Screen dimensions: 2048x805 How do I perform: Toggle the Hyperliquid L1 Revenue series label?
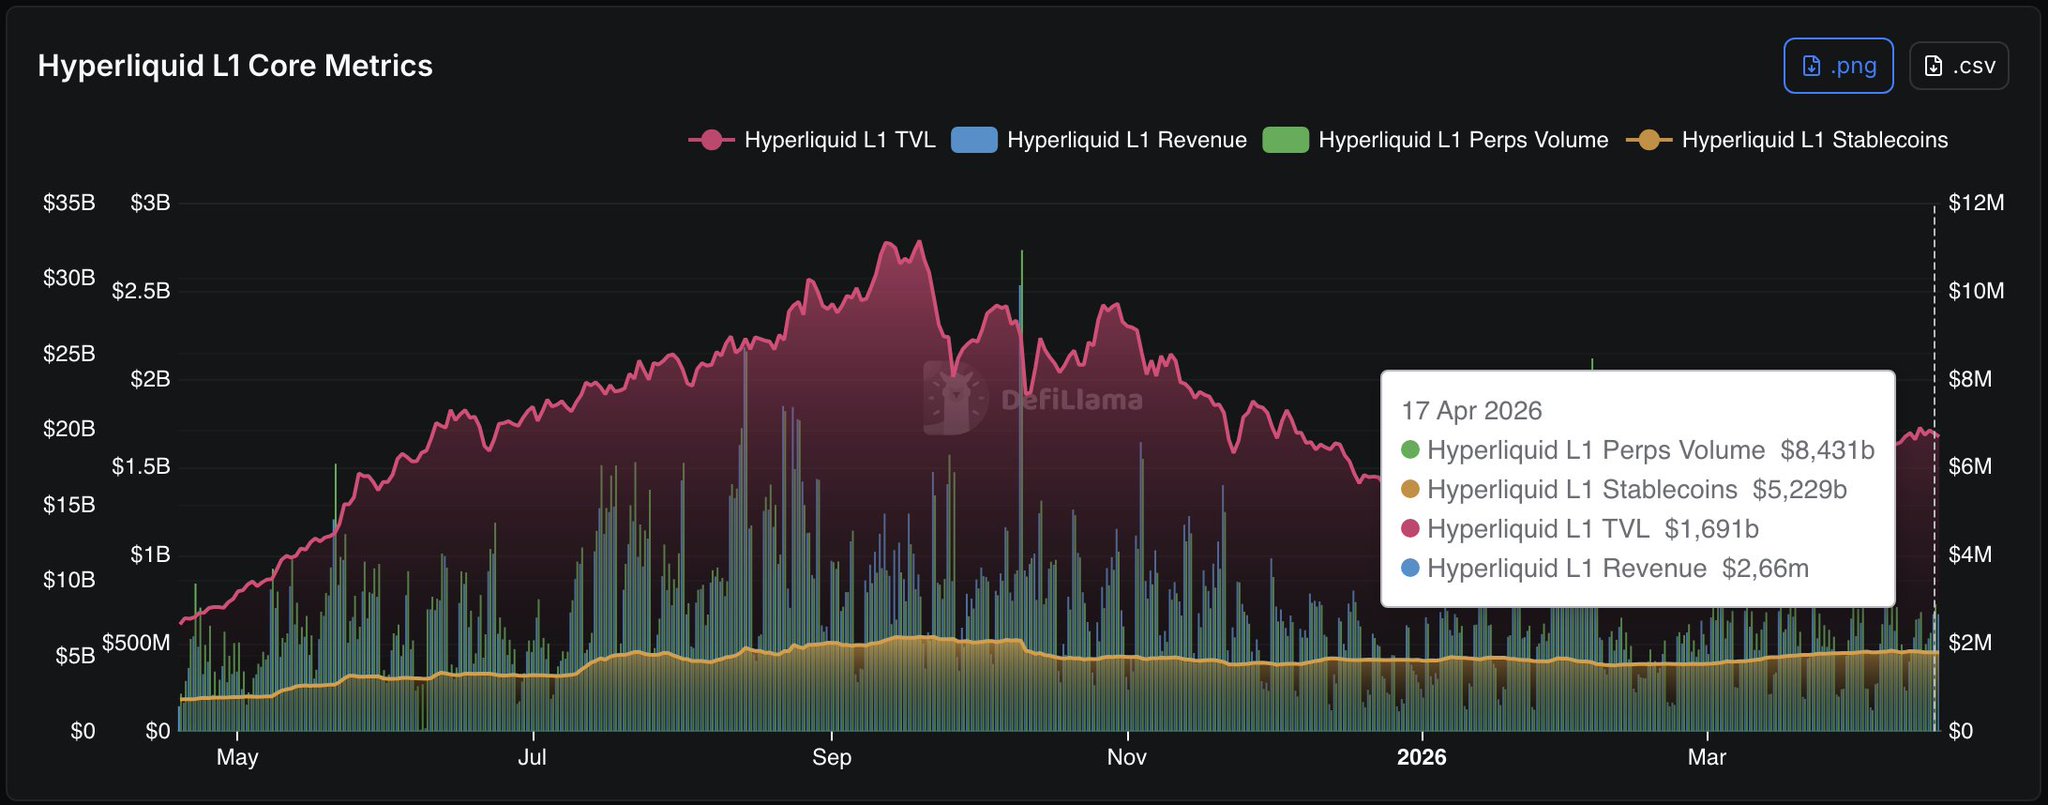[1126, 140]
